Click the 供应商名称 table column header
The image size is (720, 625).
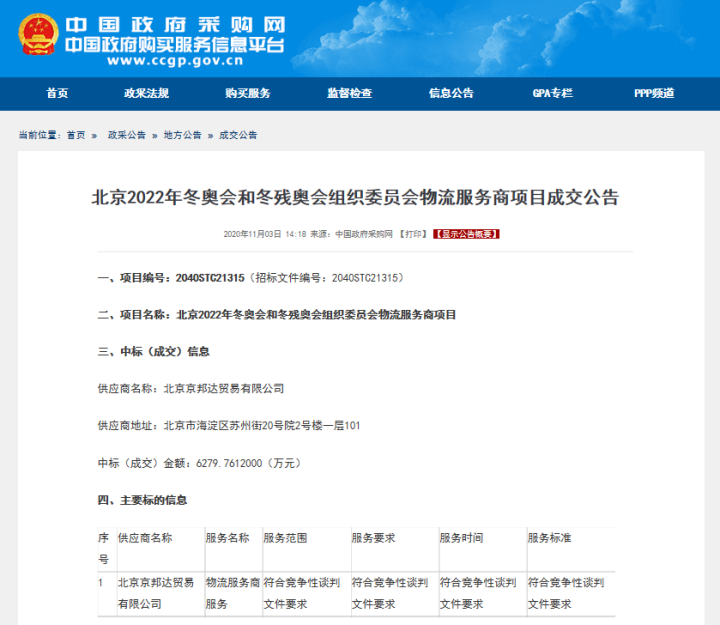145,538
